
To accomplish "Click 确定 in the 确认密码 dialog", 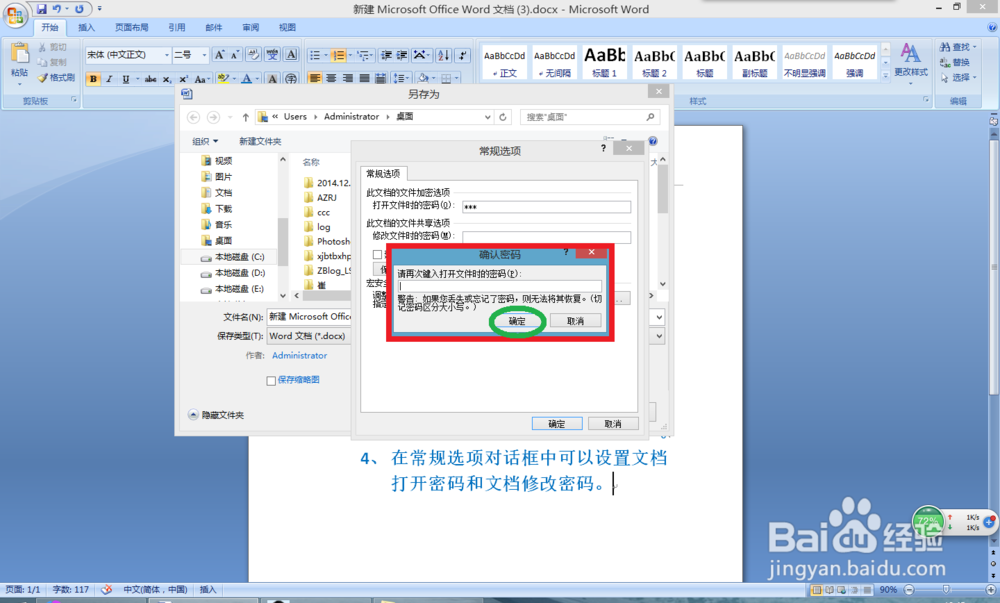I will pos(517,321).
